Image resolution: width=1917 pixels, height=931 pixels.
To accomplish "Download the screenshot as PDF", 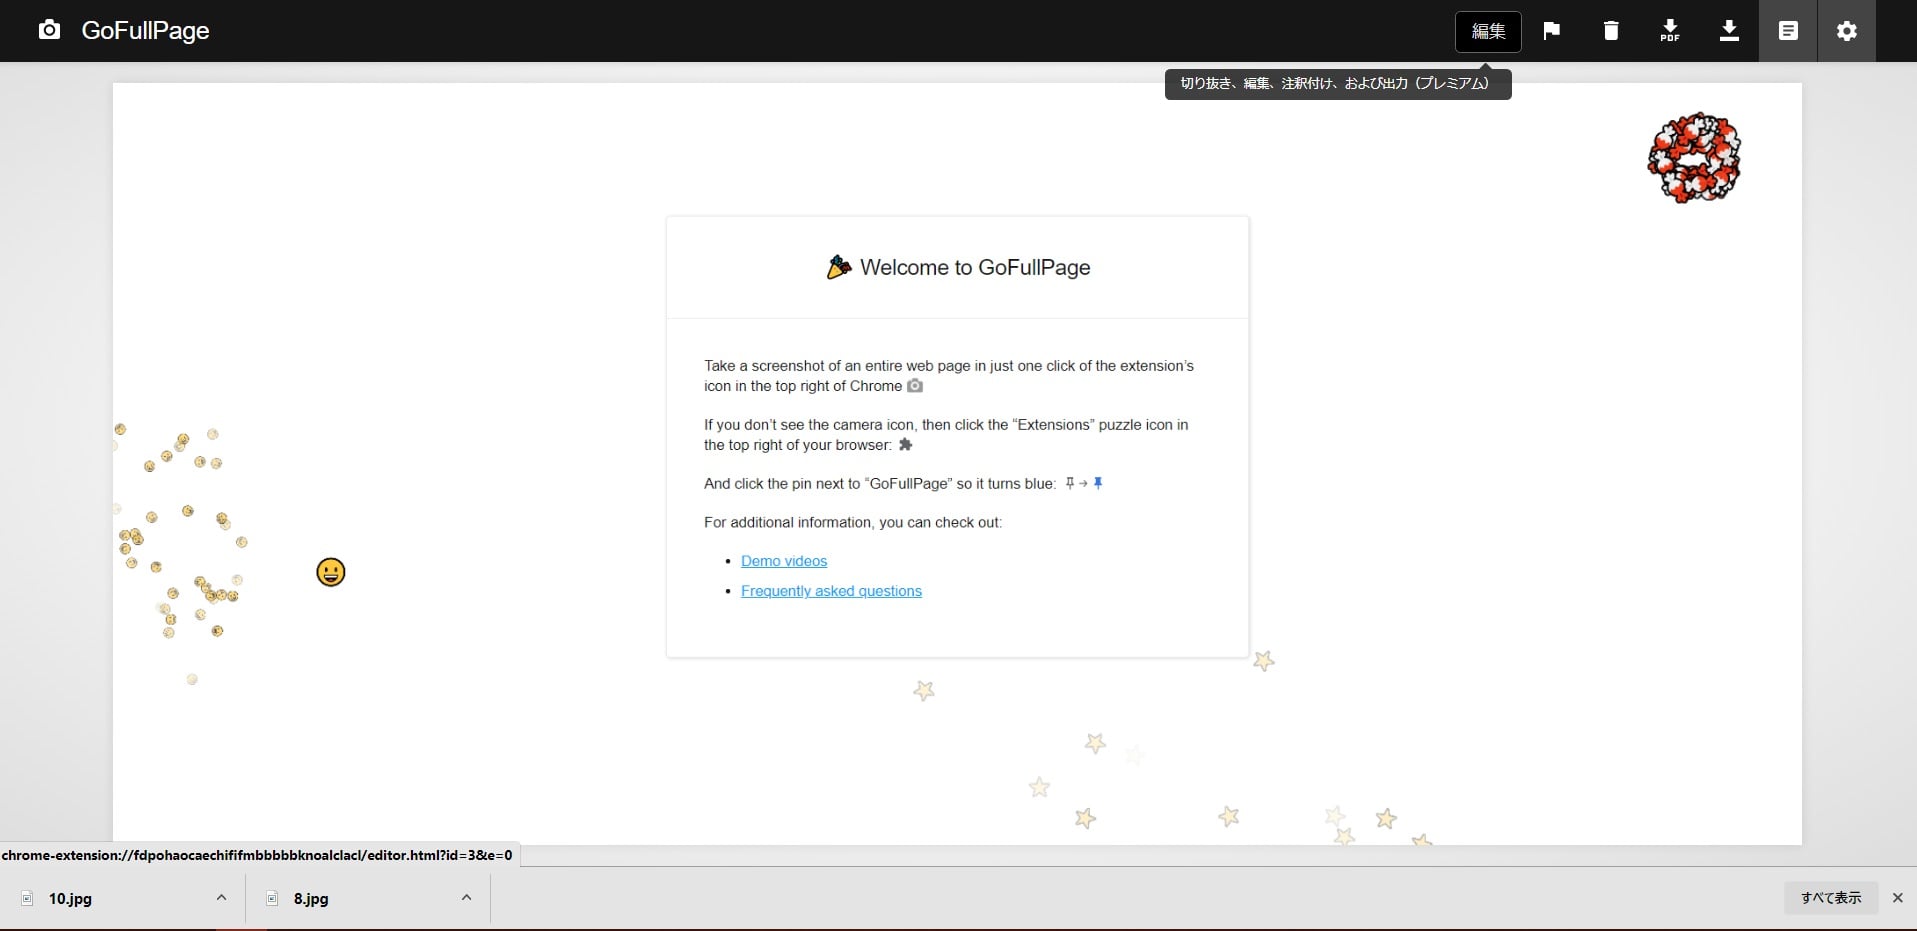I will coord(1670,31).
